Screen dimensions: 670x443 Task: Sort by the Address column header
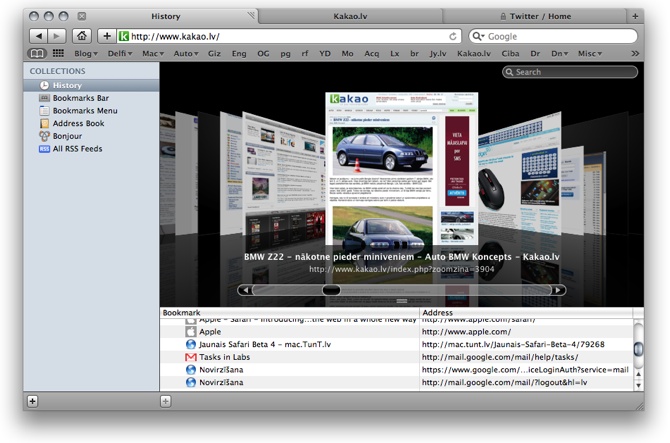[526, 313]
